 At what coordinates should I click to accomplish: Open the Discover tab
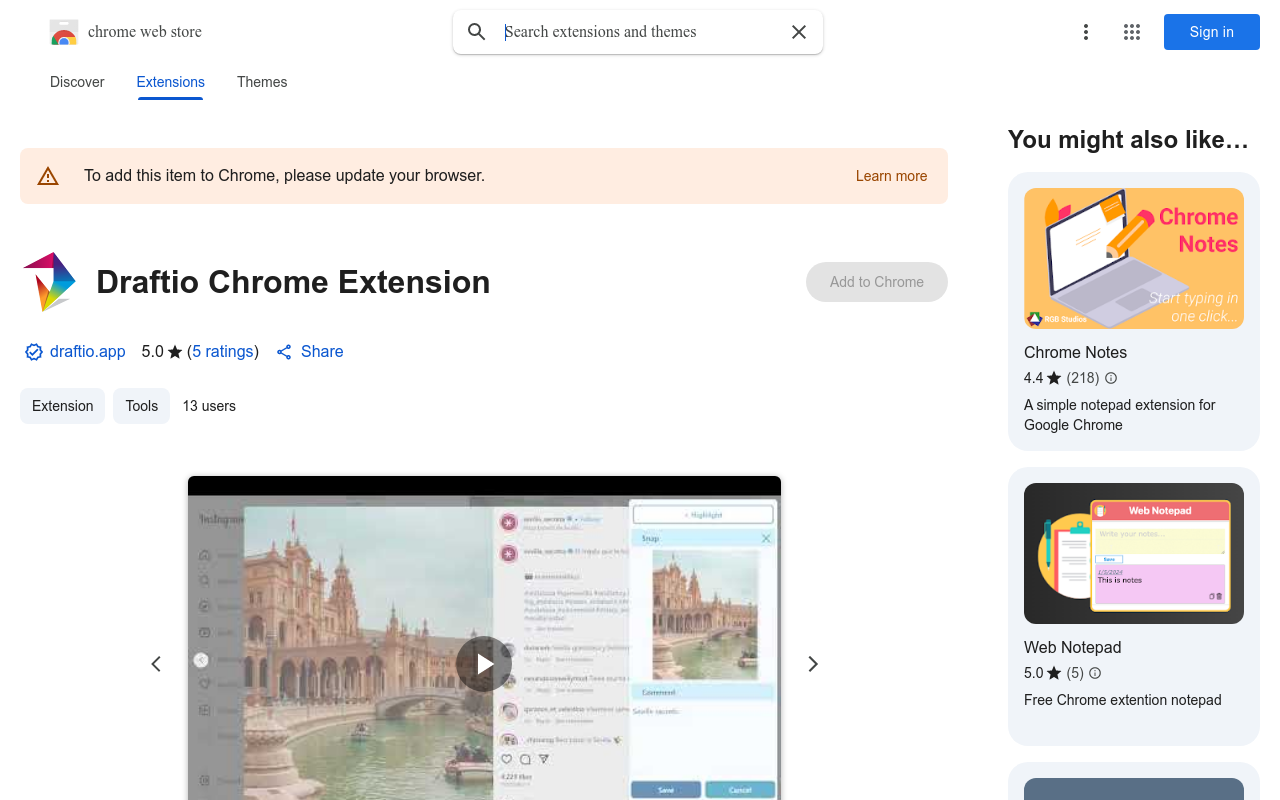tap(77, 82)
